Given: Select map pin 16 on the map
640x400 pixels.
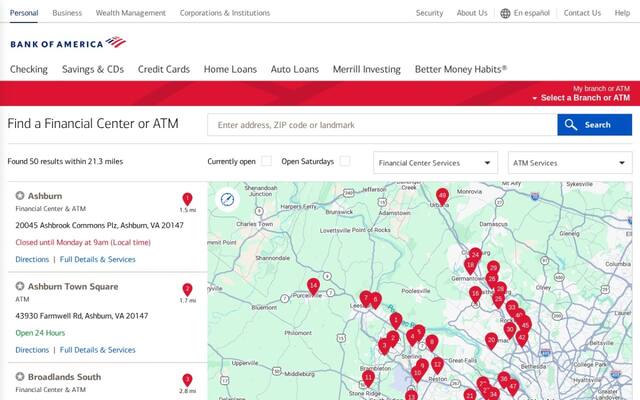Looking at the screenshot, I should point(475,294).
